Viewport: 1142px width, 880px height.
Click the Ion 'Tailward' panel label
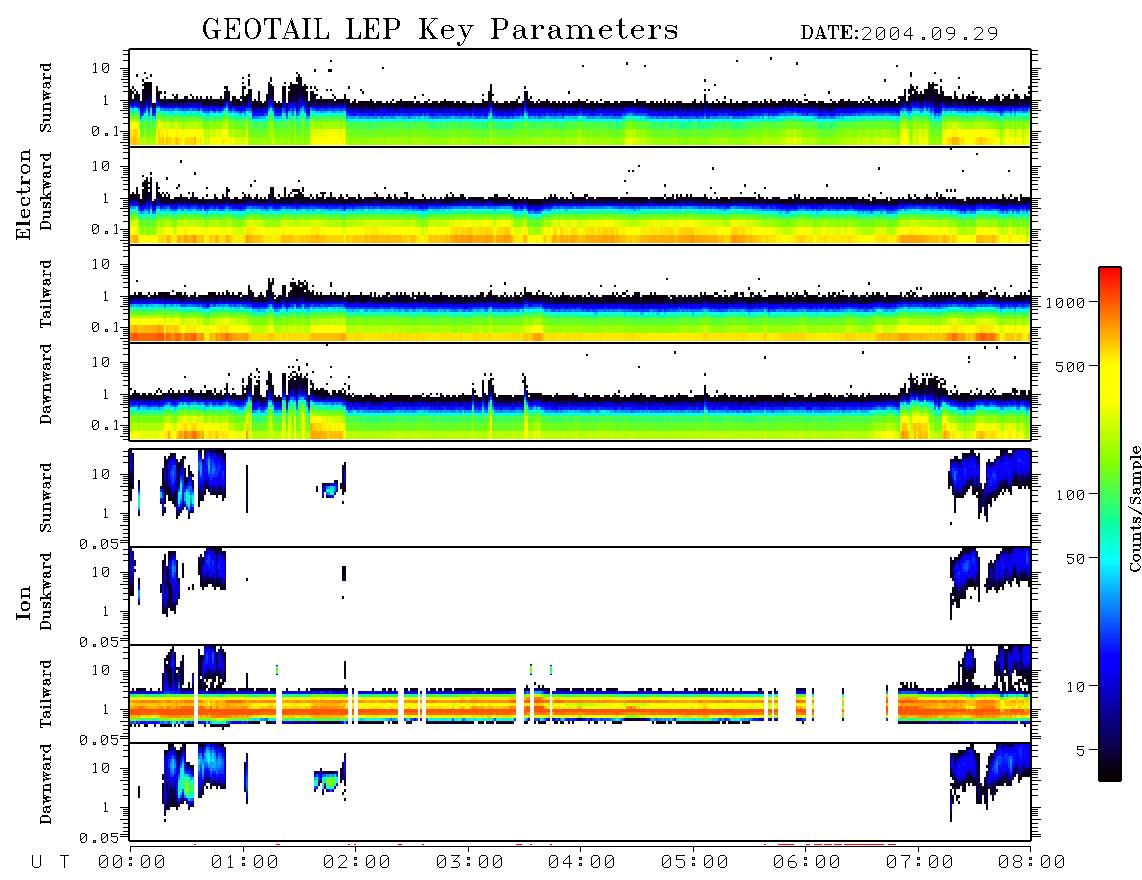point(46,694)
